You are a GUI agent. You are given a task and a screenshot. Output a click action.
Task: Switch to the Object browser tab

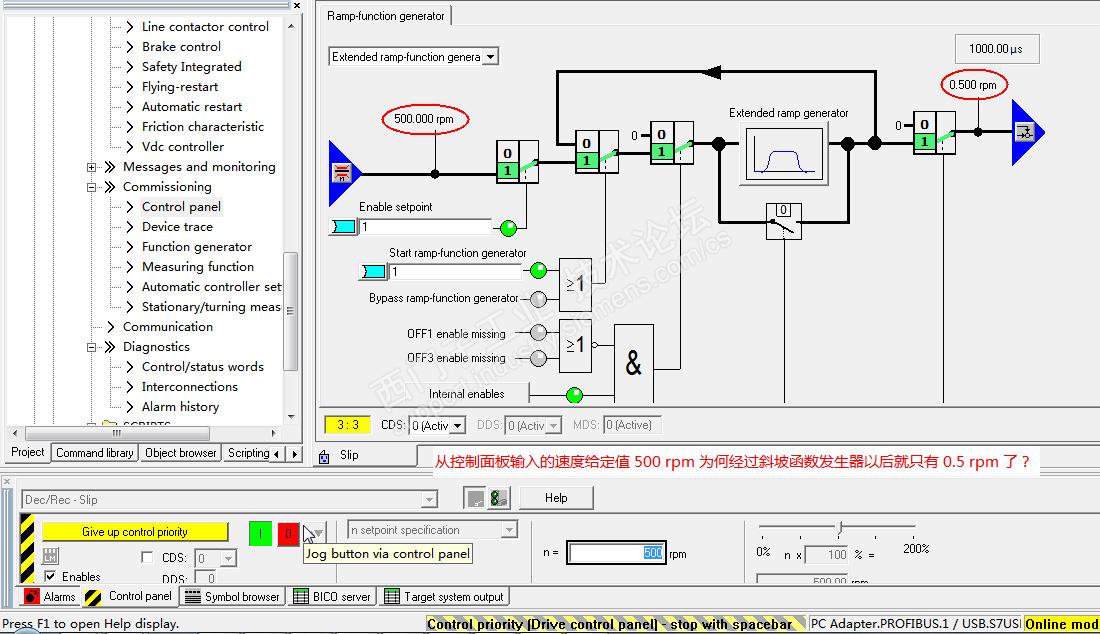pos(180,453)
